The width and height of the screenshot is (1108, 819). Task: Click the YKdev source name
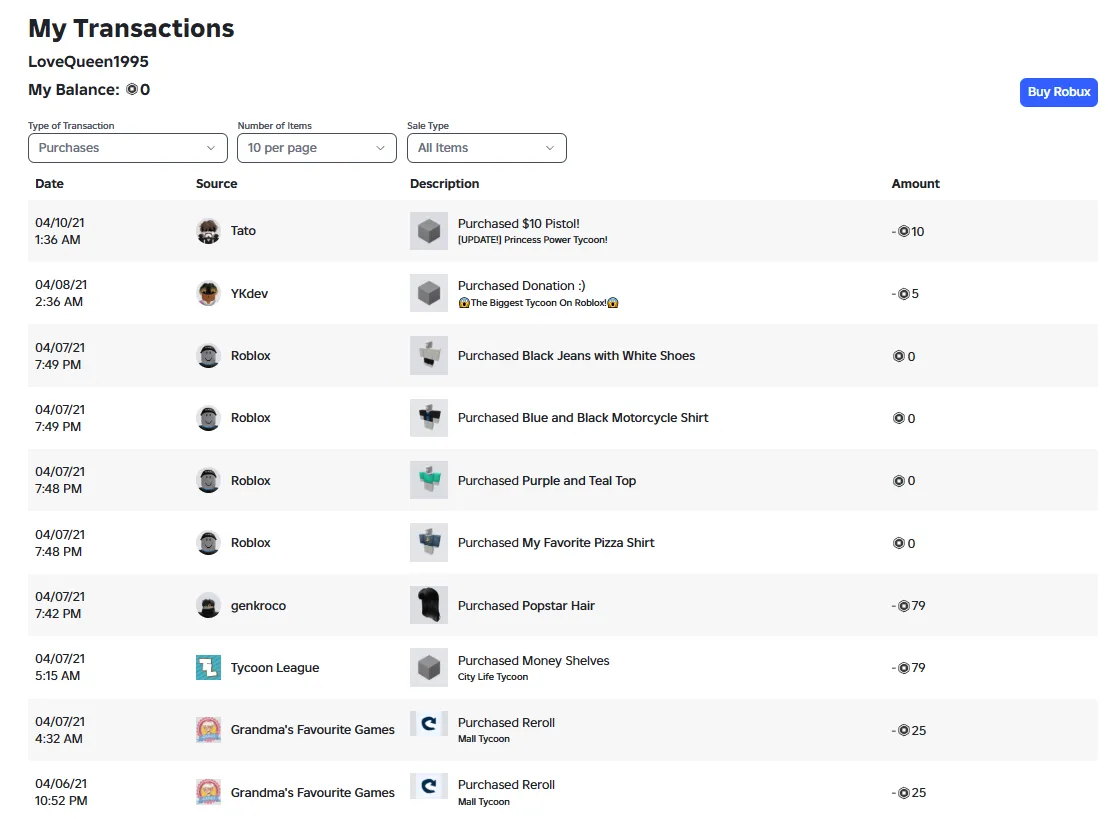tap(249, 293)
